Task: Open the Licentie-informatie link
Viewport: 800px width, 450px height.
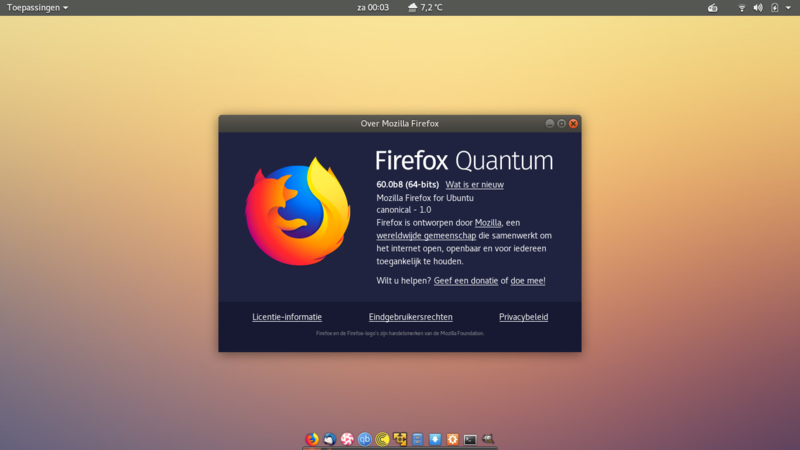Action: pos(287,317)
